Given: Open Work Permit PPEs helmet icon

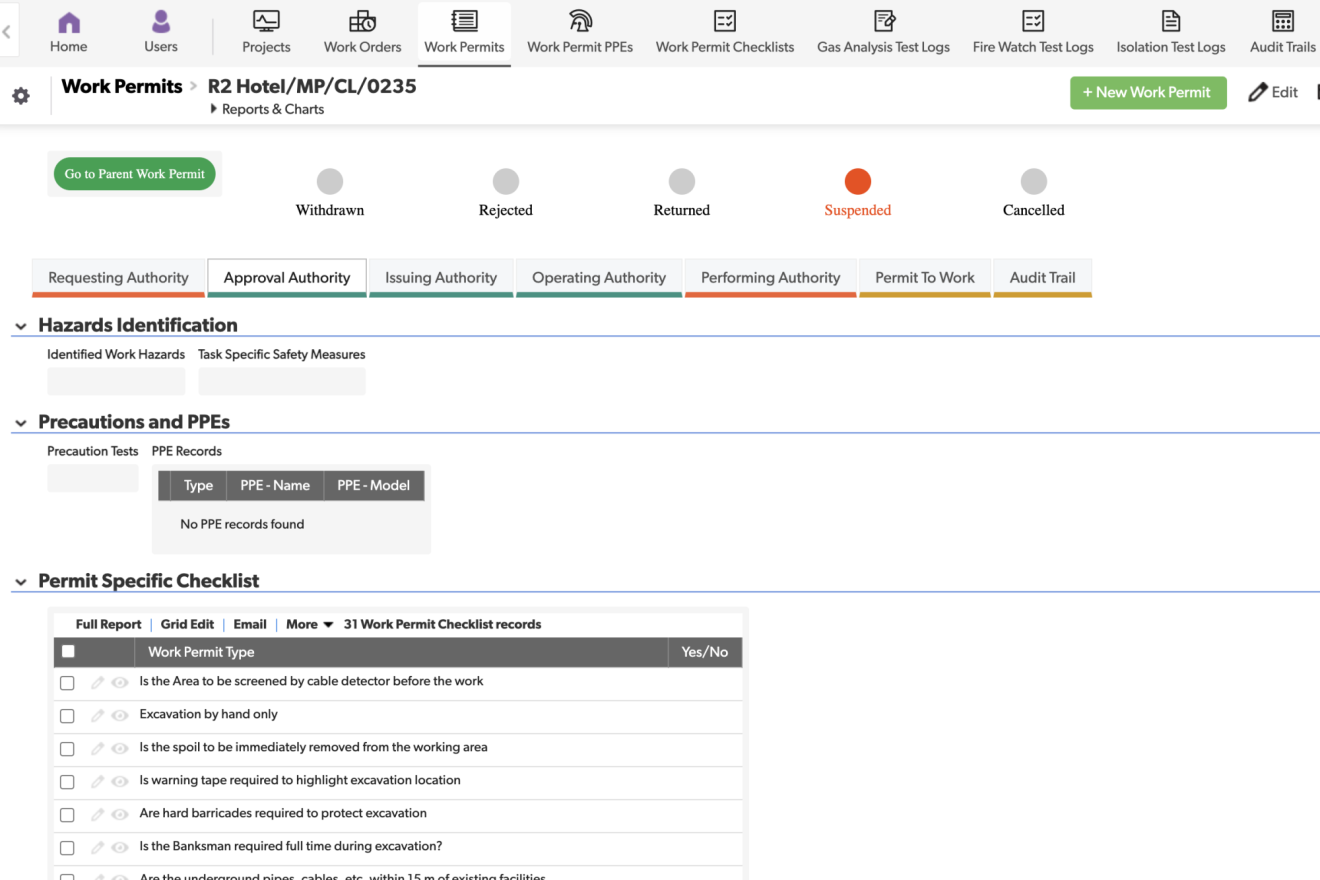Looking at the screenshot, I should (x=580, y=23).
